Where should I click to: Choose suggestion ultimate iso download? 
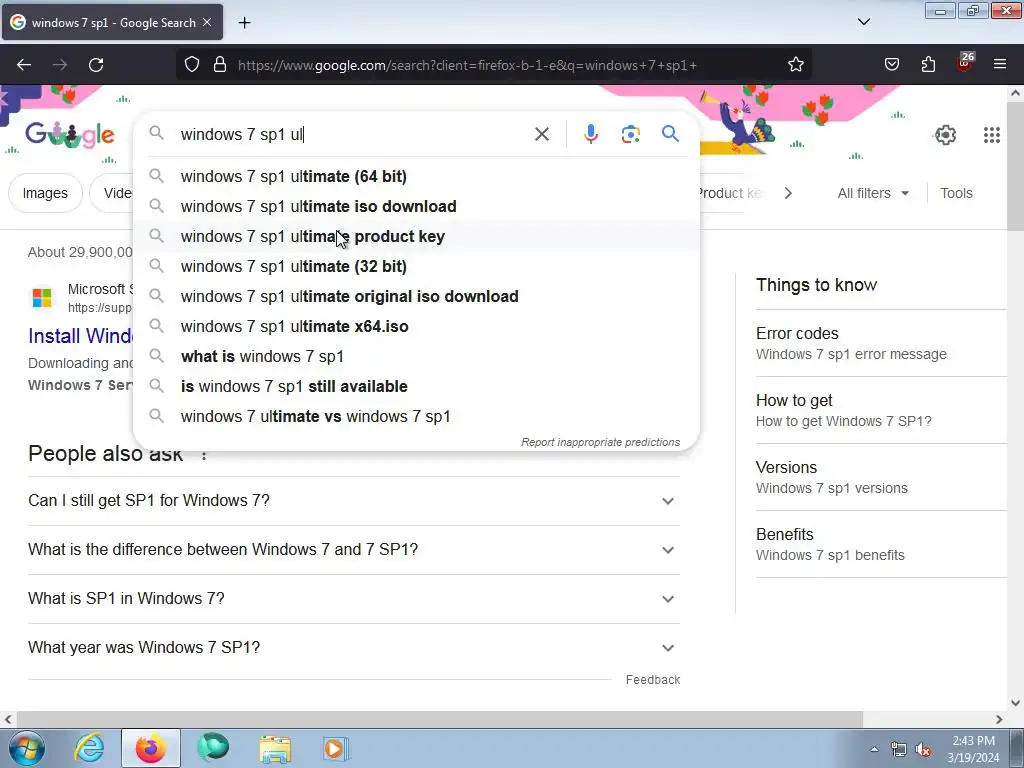click(x=416, y=206)
